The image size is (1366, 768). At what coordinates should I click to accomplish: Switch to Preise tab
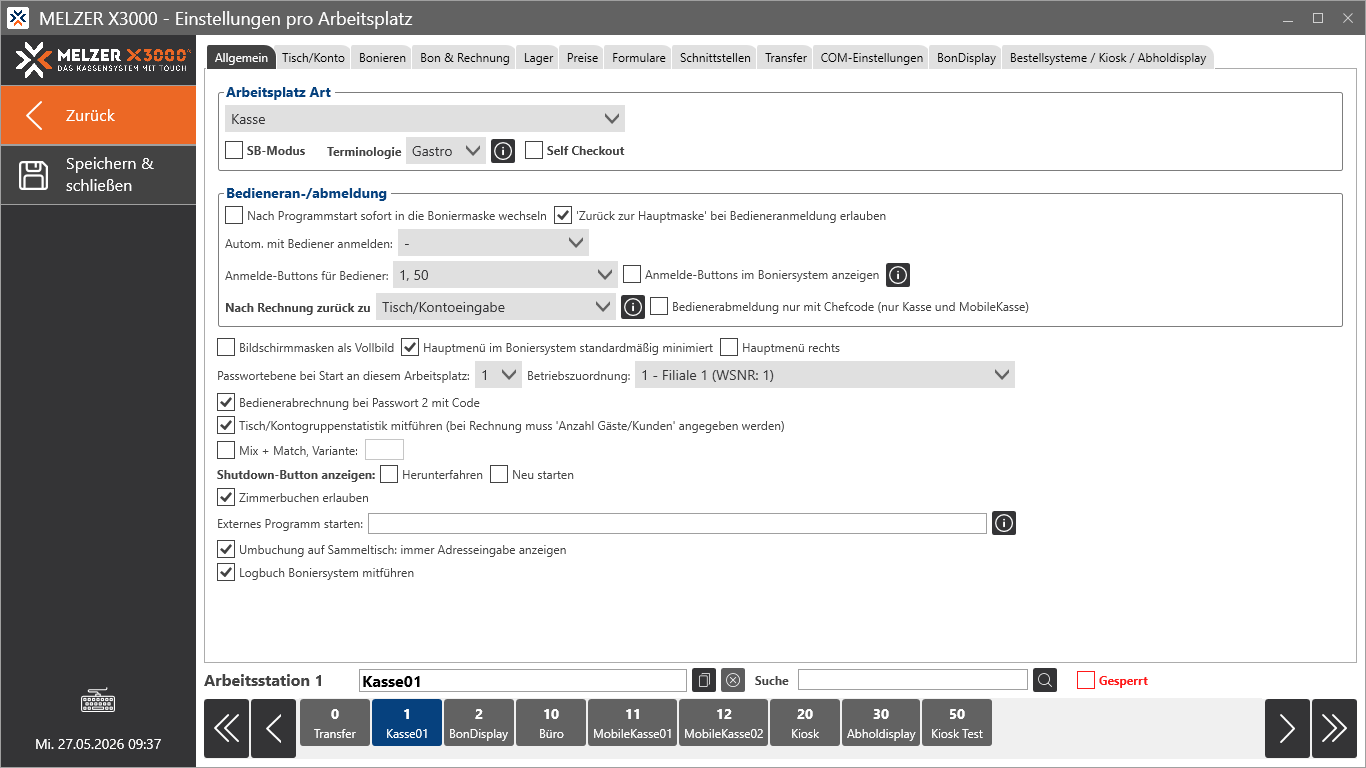(x=582, y=58)
